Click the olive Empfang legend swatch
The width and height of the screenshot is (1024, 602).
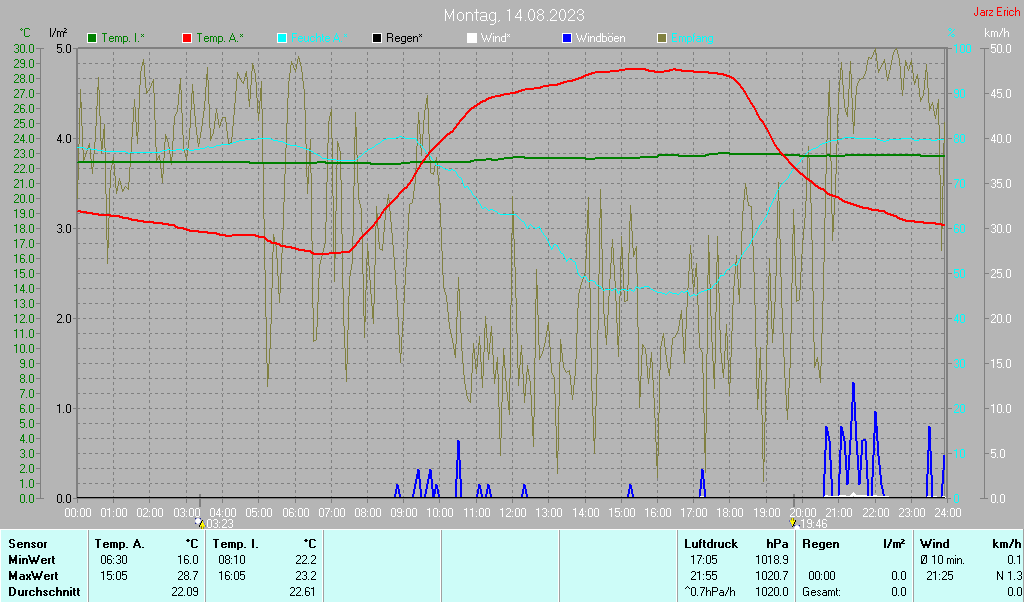[x=662, y=39]
